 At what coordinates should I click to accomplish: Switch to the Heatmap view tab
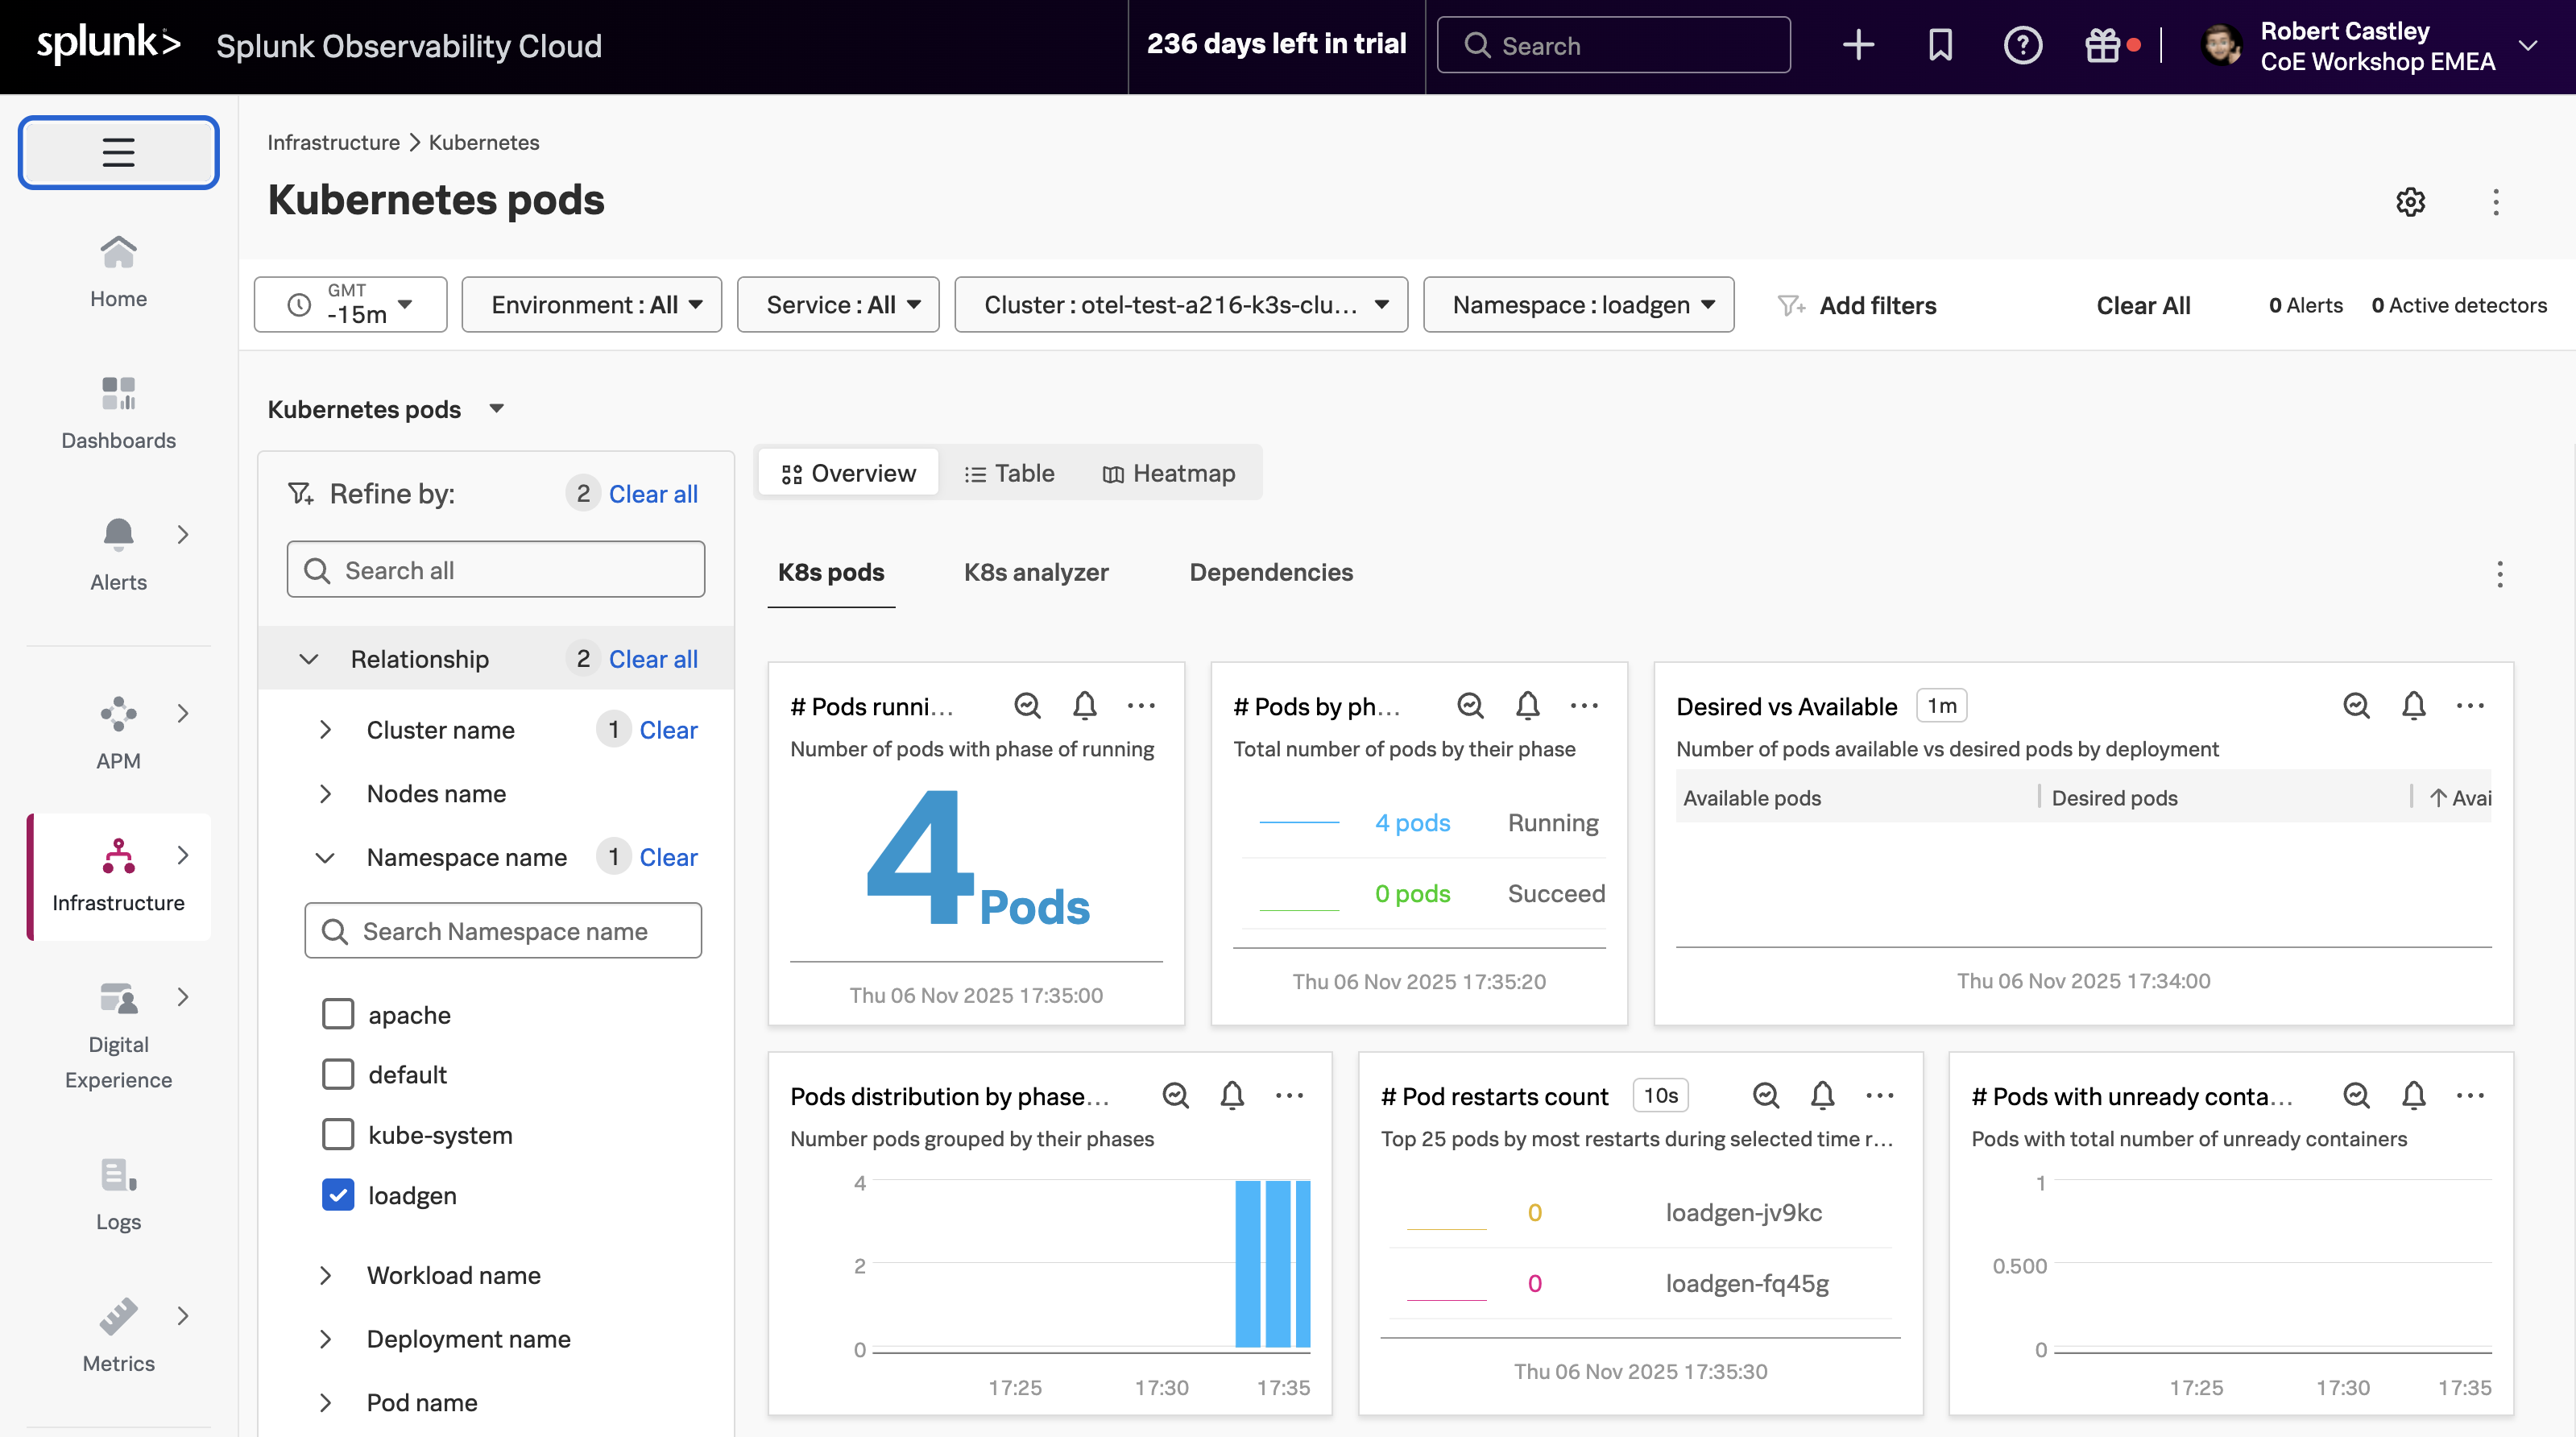(1168, 473)
